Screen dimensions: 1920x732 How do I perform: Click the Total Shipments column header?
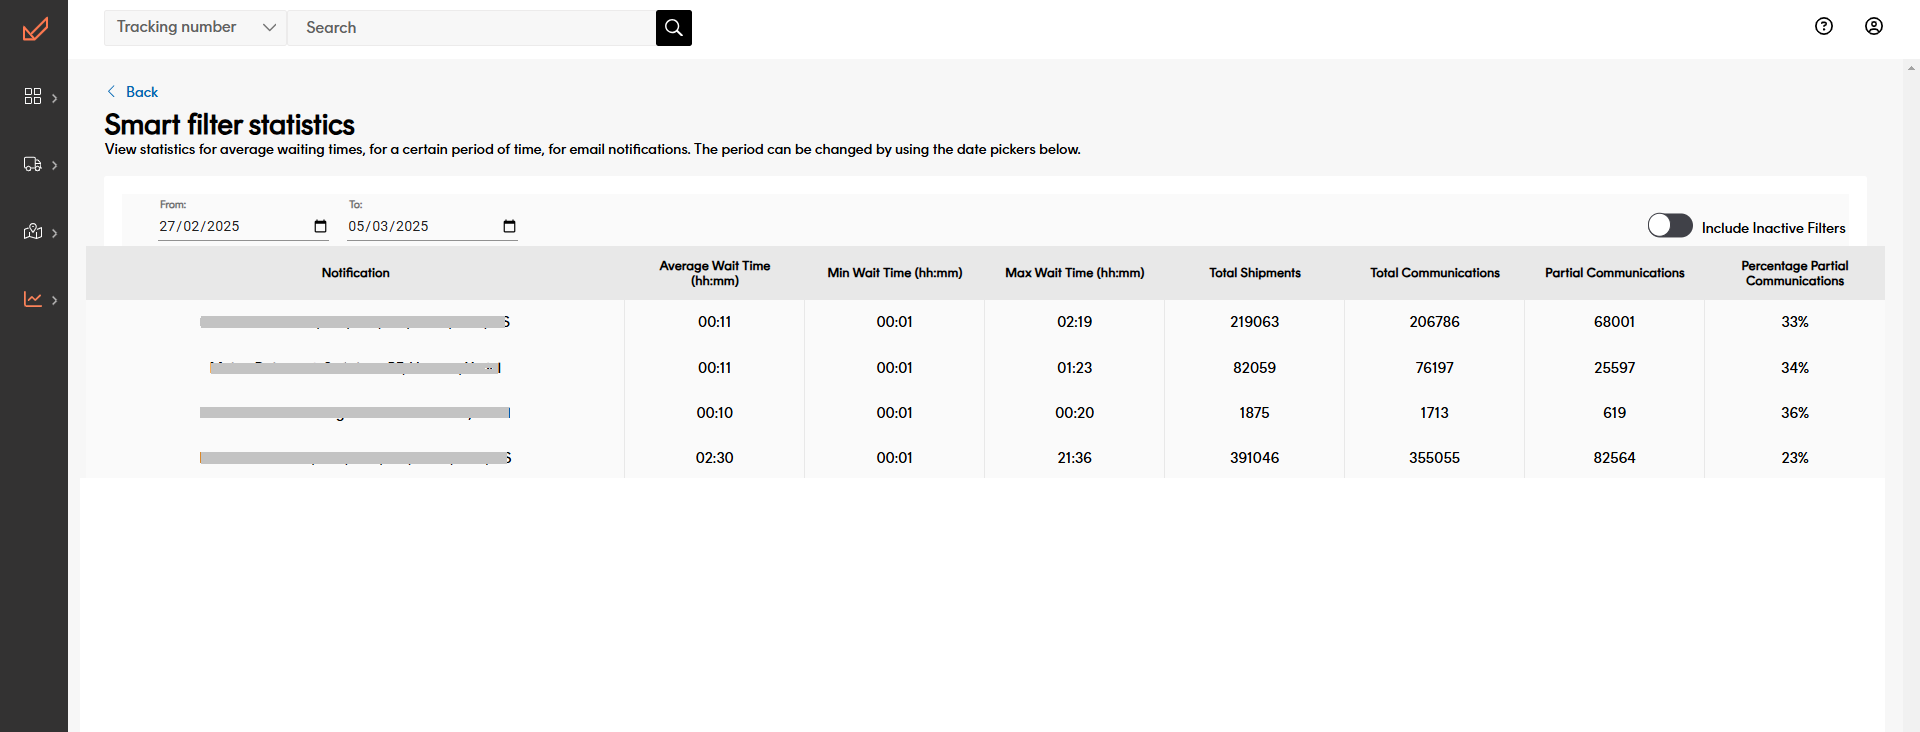tap(1254, 273)
